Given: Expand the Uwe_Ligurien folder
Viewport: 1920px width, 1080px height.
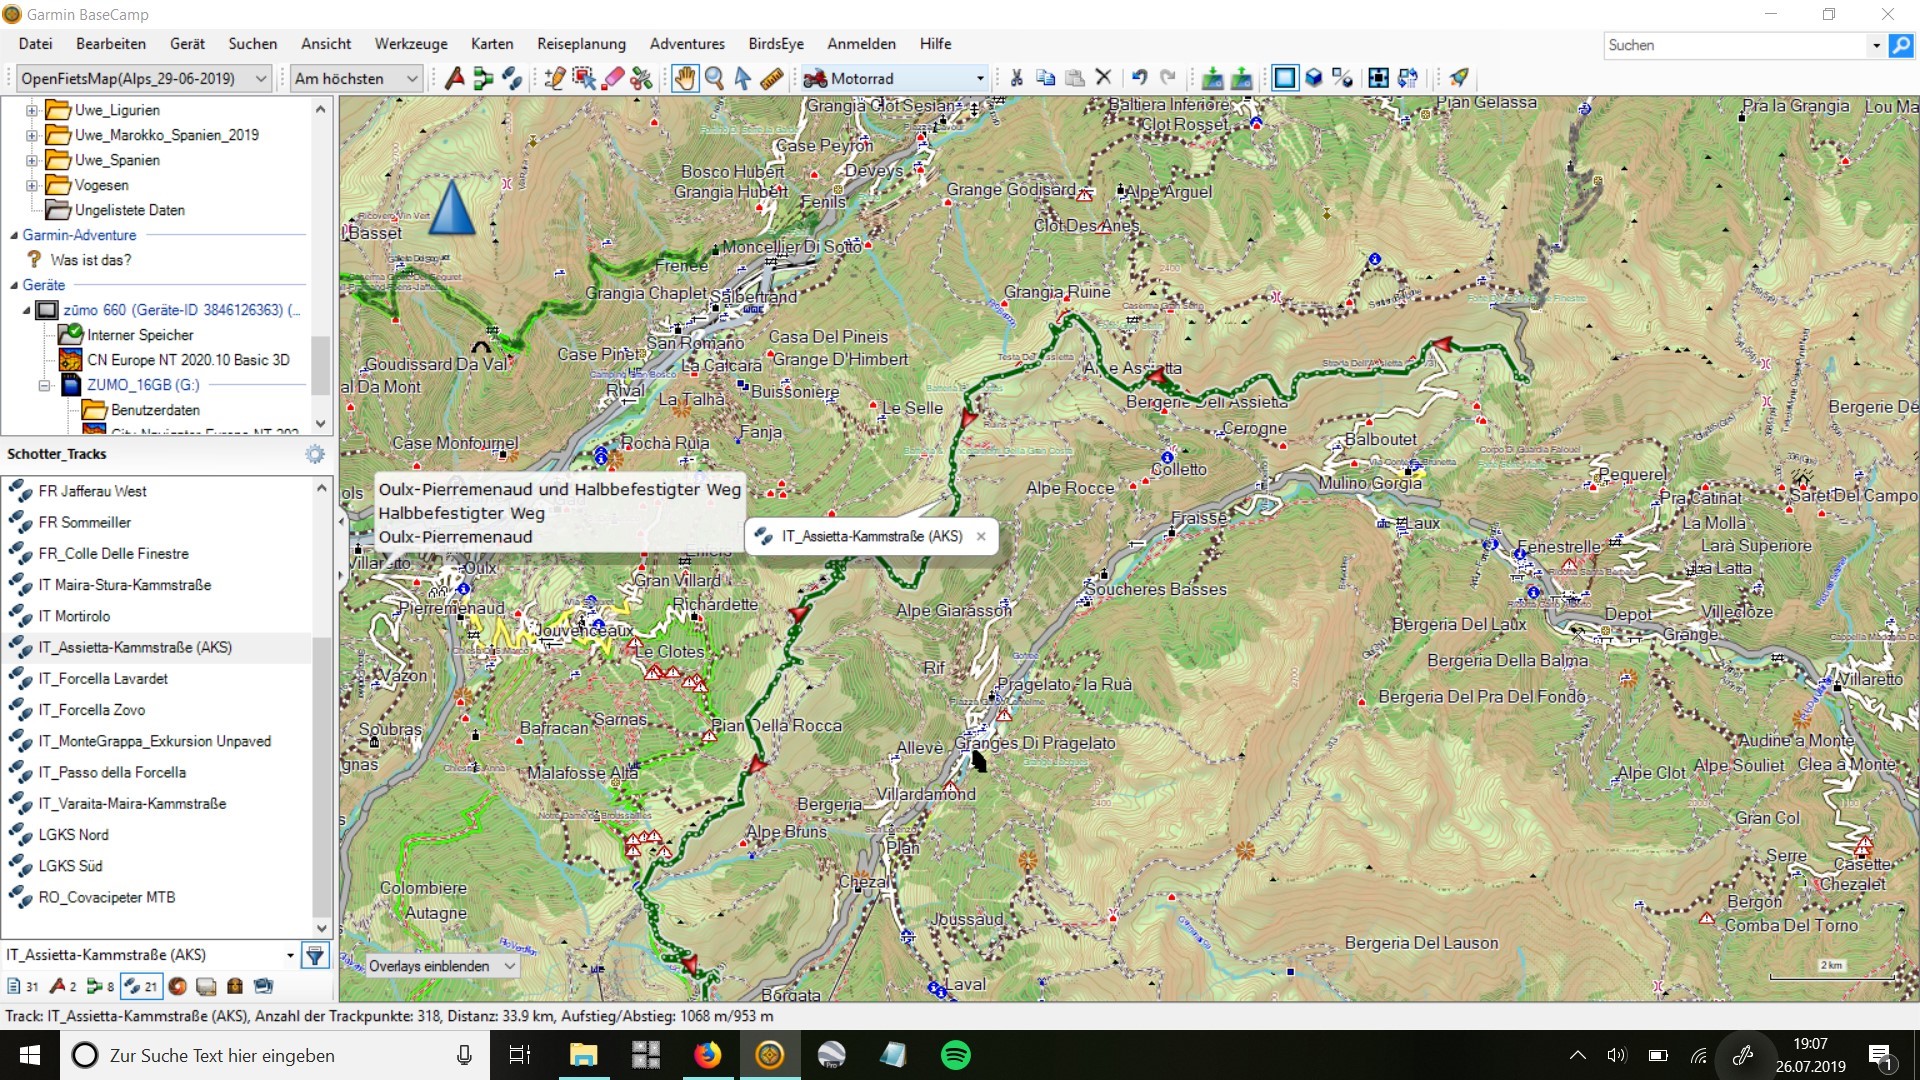Looking at the screenshot, I should pyautogui.click(x=31, y=110).
